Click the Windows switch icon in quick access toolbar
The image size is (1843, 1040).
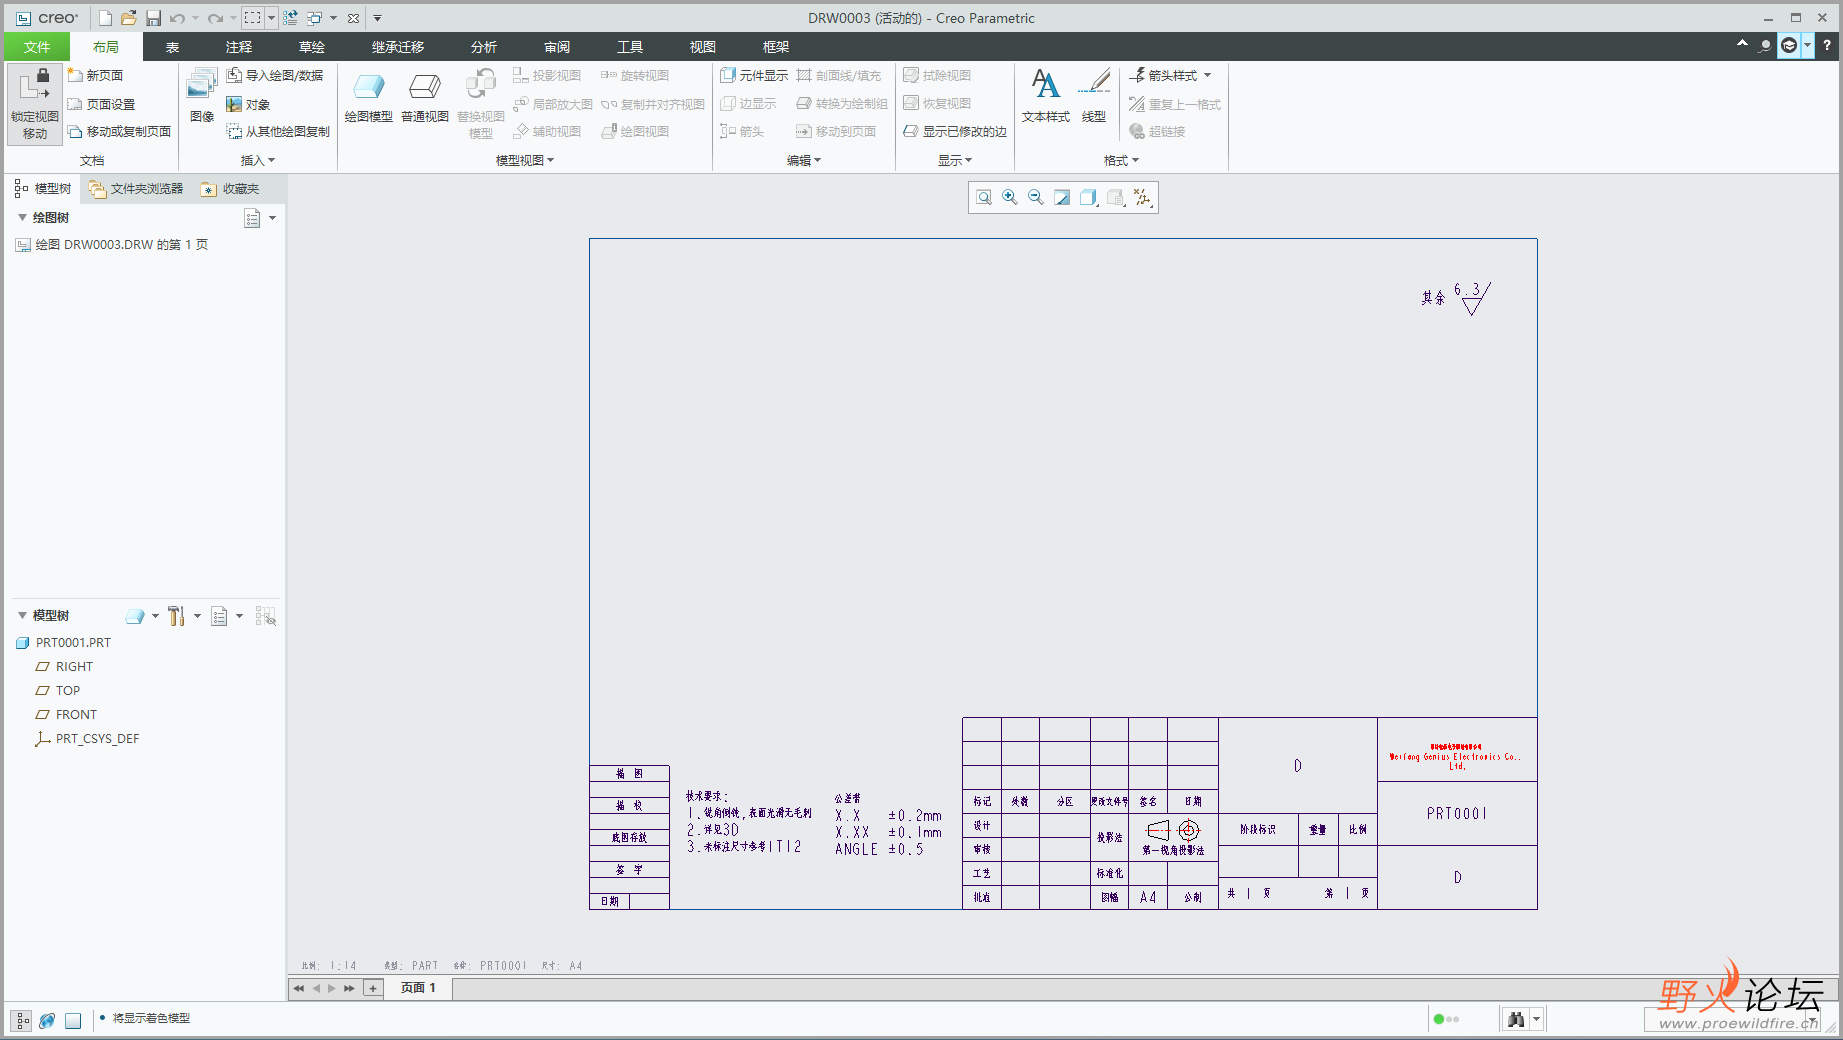pyautogui.click(x=315, y=18)
